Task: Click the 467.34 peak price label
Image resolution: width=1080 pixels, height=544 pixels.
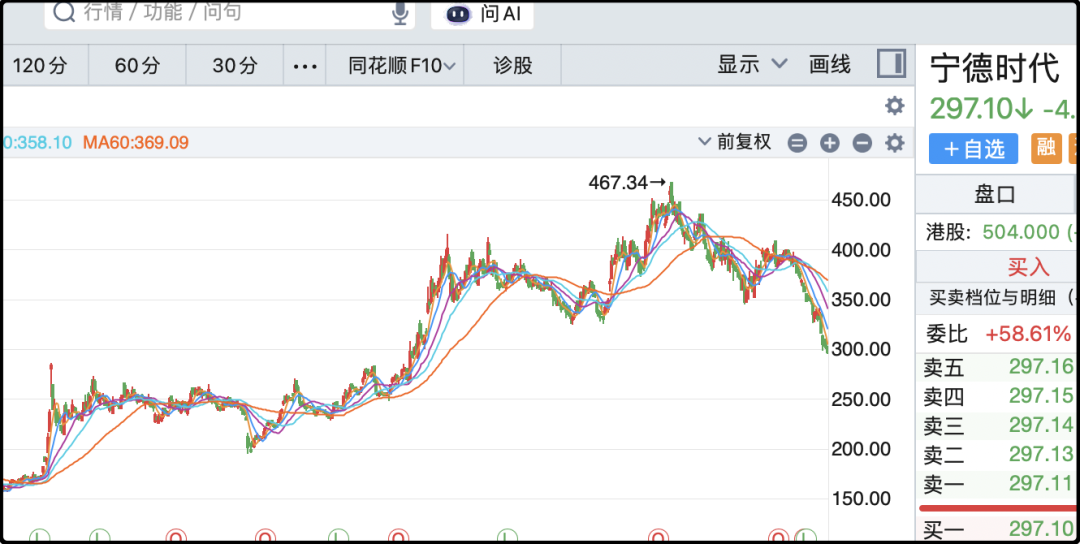Action: pyautogui.click(x=618, y=182)
